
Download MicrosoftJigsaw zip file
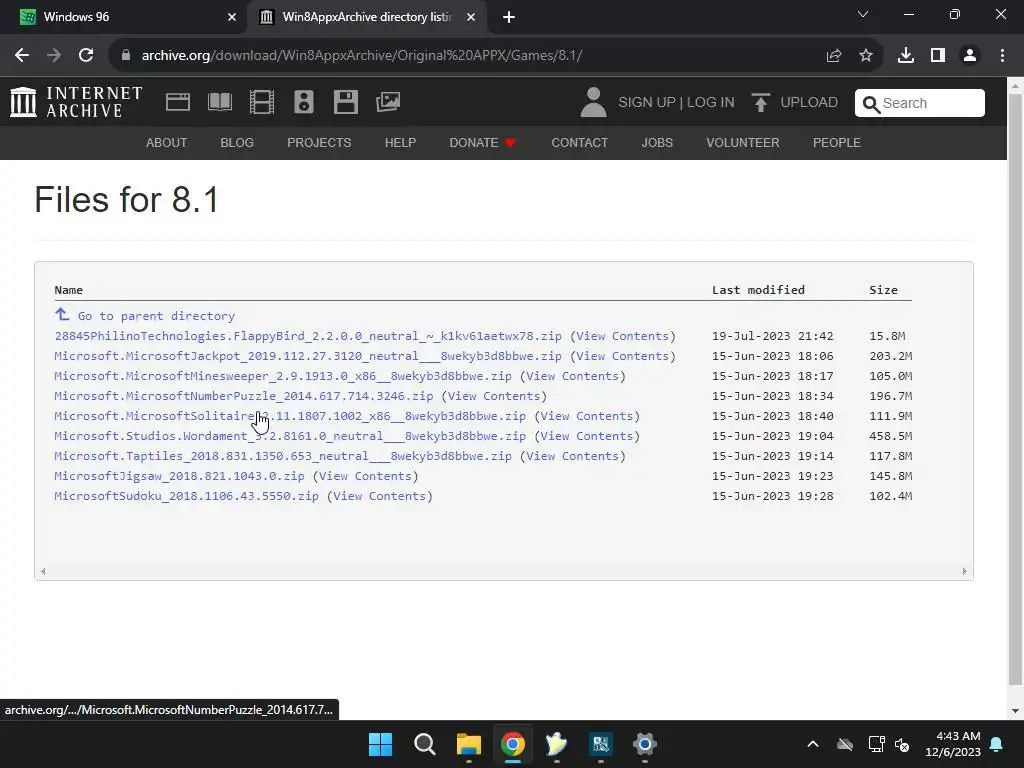pyautogui.click(x=179, y=476)
